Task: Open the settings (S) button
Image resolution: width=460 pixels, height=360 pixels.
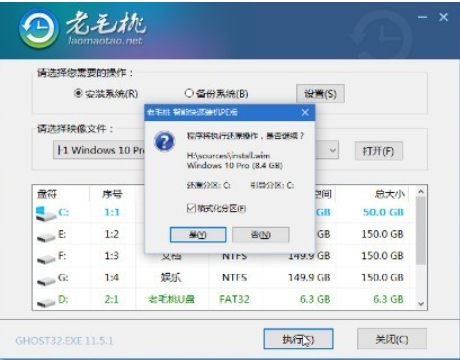Action: [x=320, y=94]
